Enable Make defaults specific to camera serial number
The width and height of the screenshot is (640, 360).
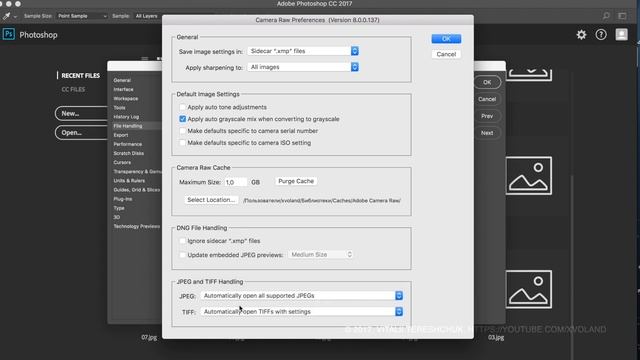(182, 131)
